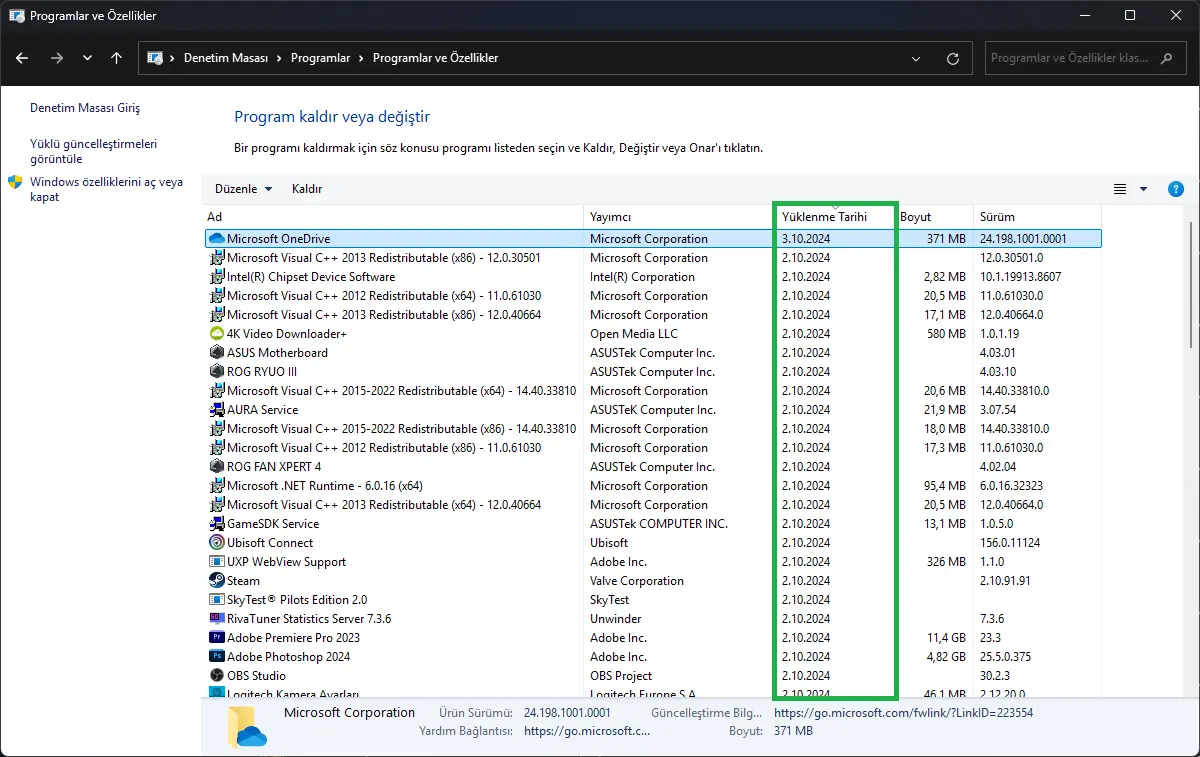Screen dimensions: 1200x757
Task: Select the ROG RYUO III icon
Action: click(217, 372)
